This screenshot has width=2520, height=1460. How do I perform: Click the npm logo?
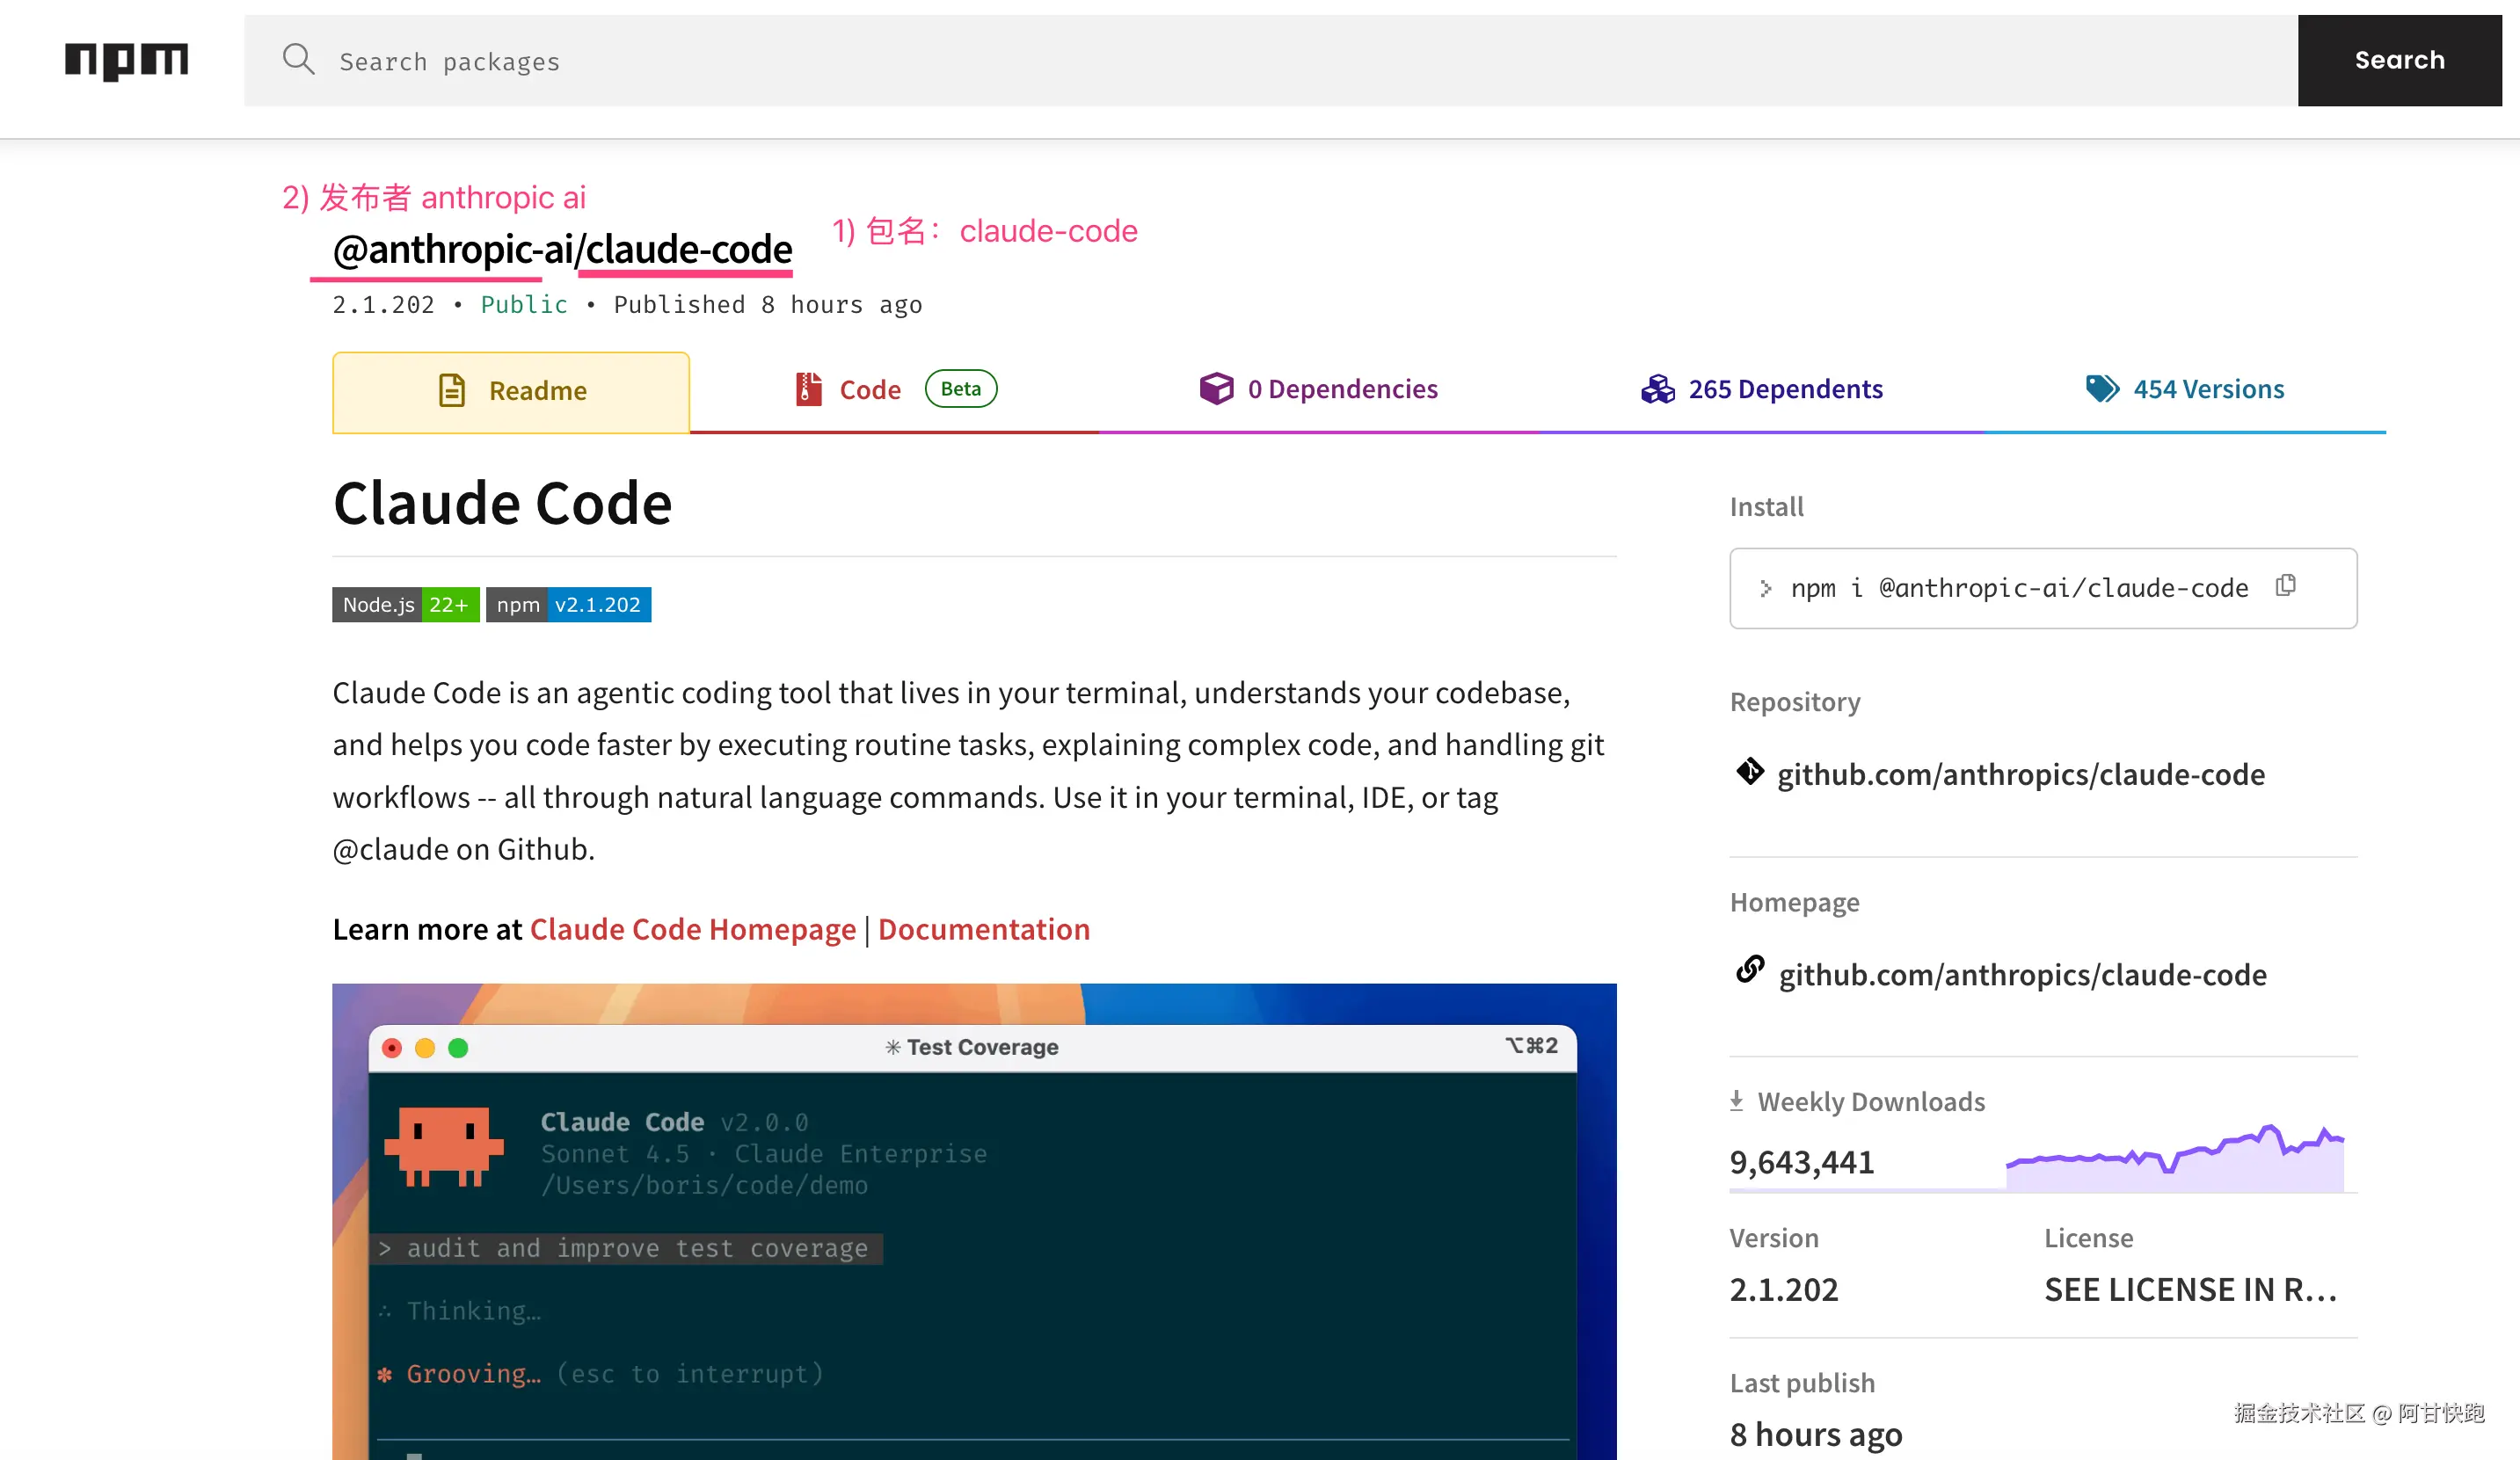tap(126, 61)
